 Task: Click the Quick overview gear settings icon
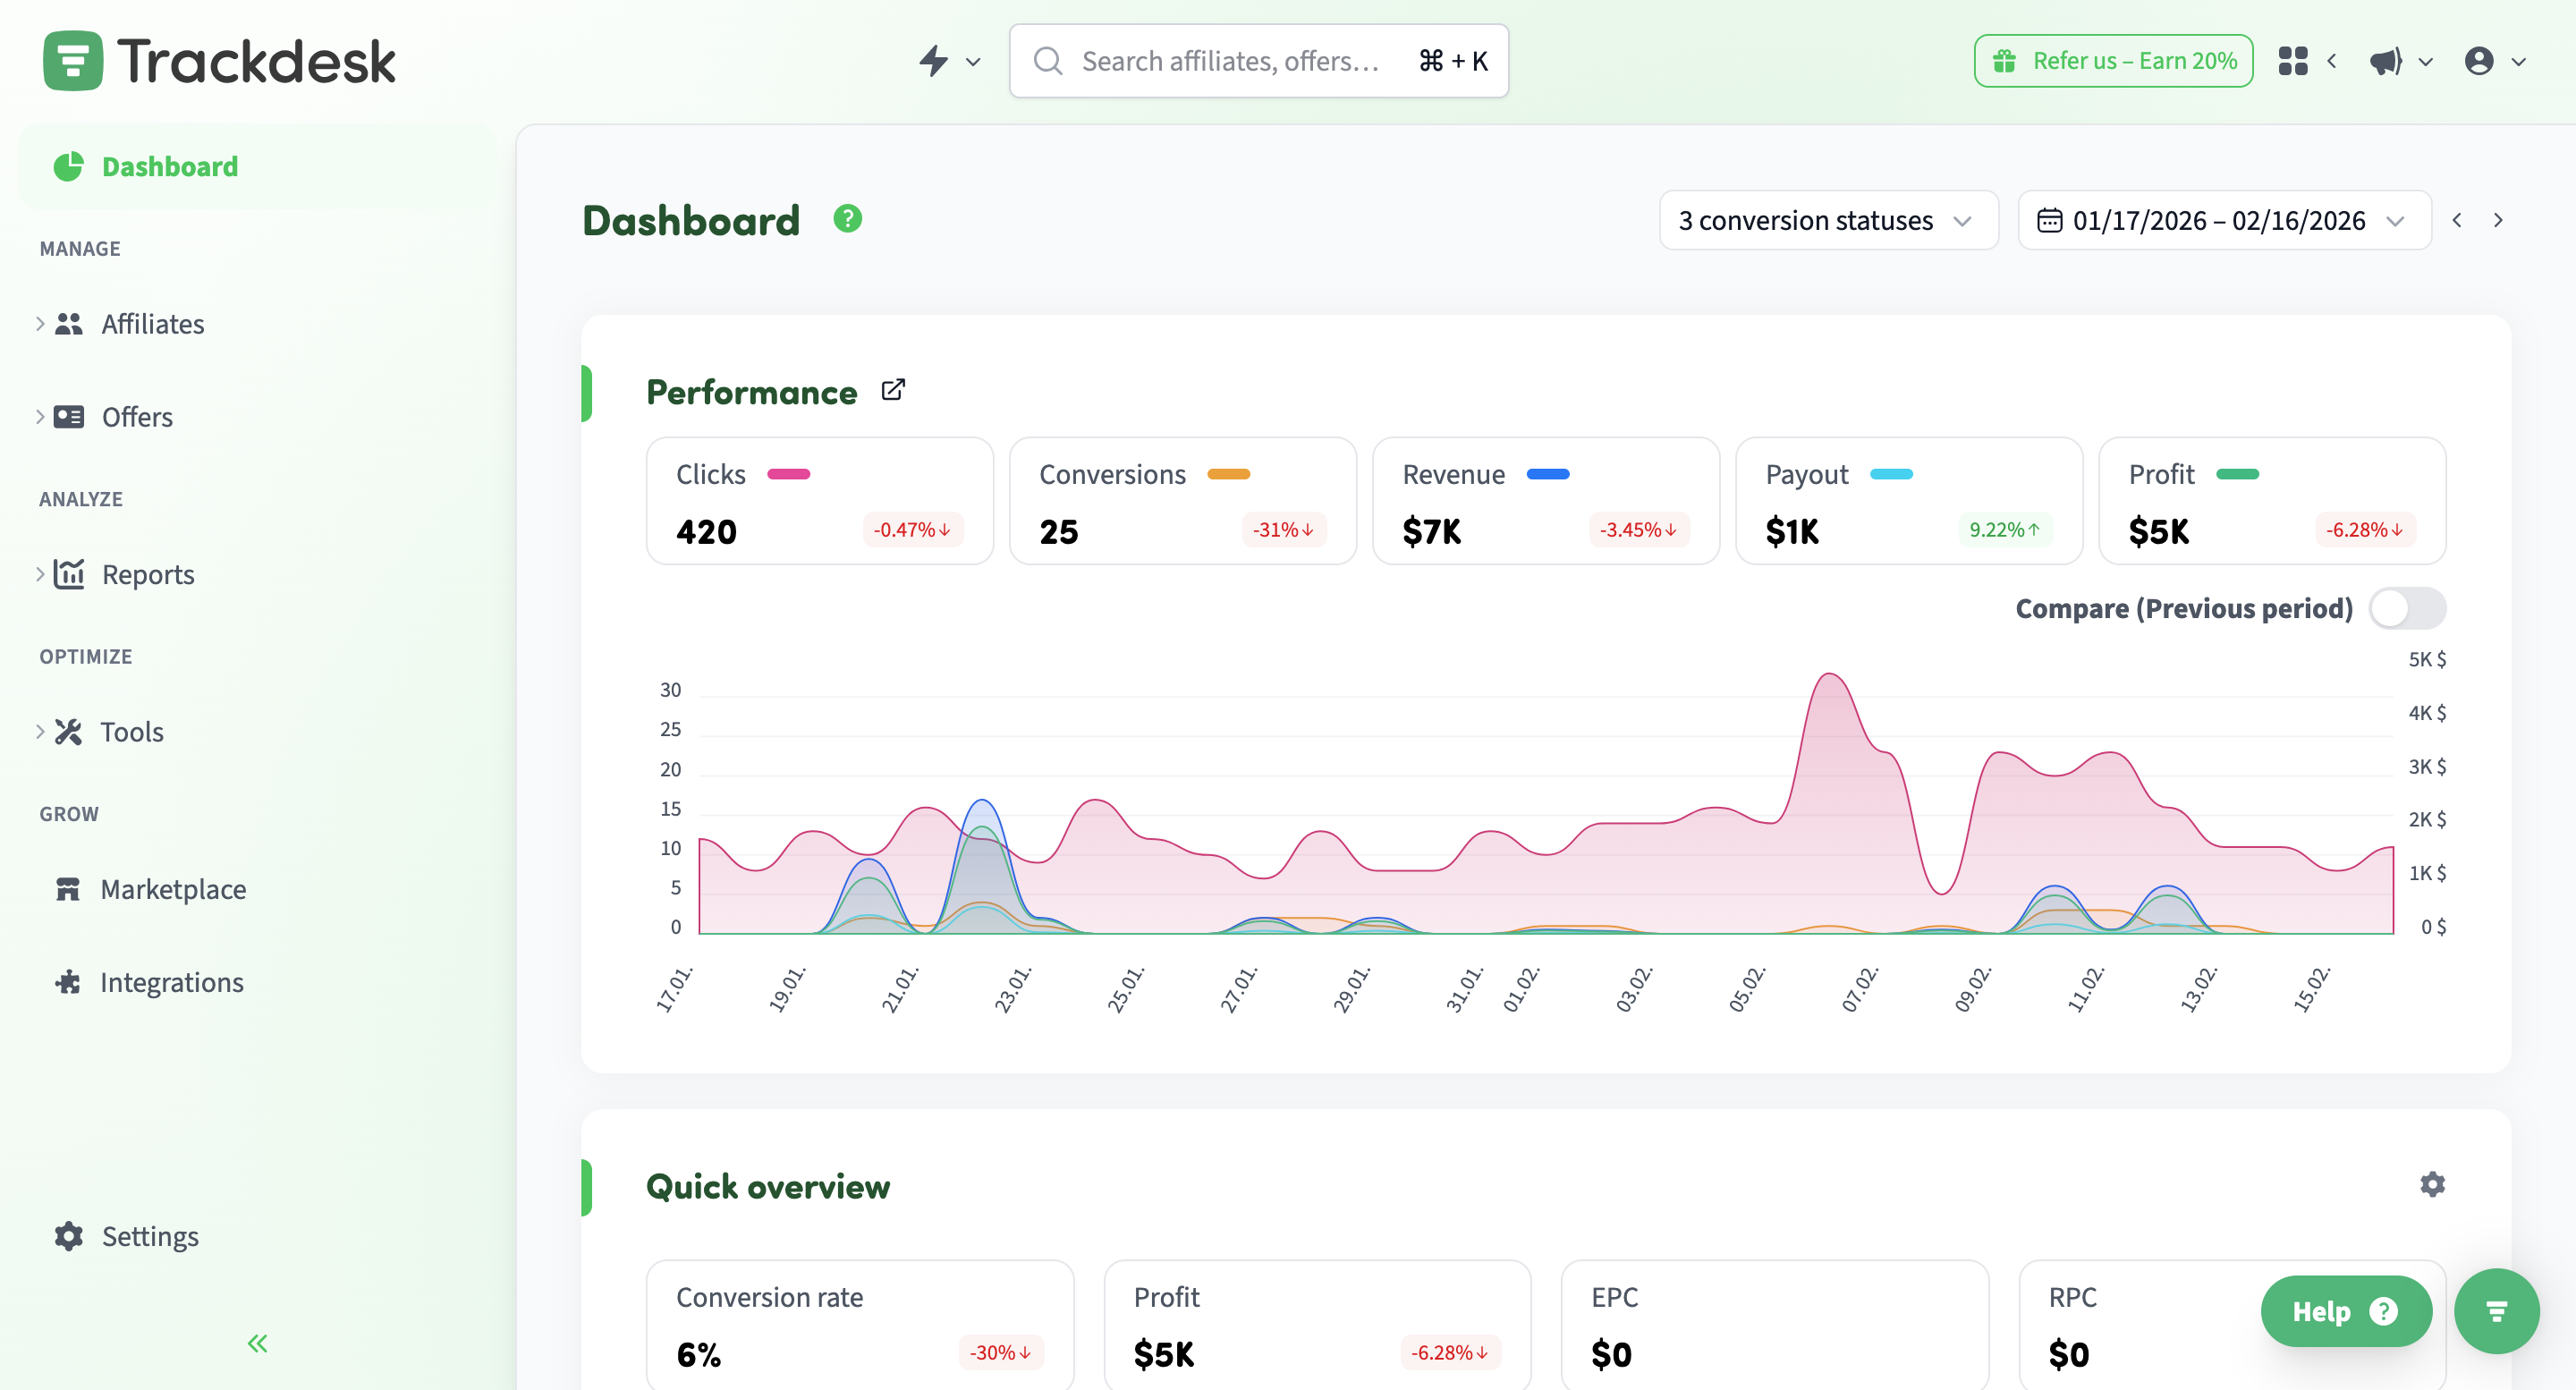pyautogui.click(x=2432, y=1185)
